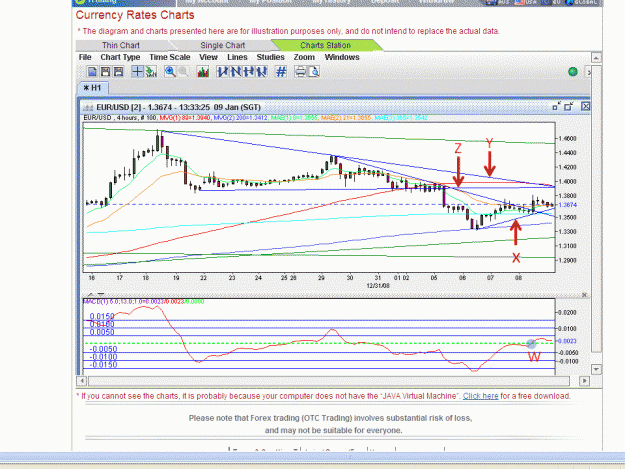The height and width of the screenshot is (469, 625).
Task: Toggle the crosshair cursor tool
Action: [x=137, y=72]
